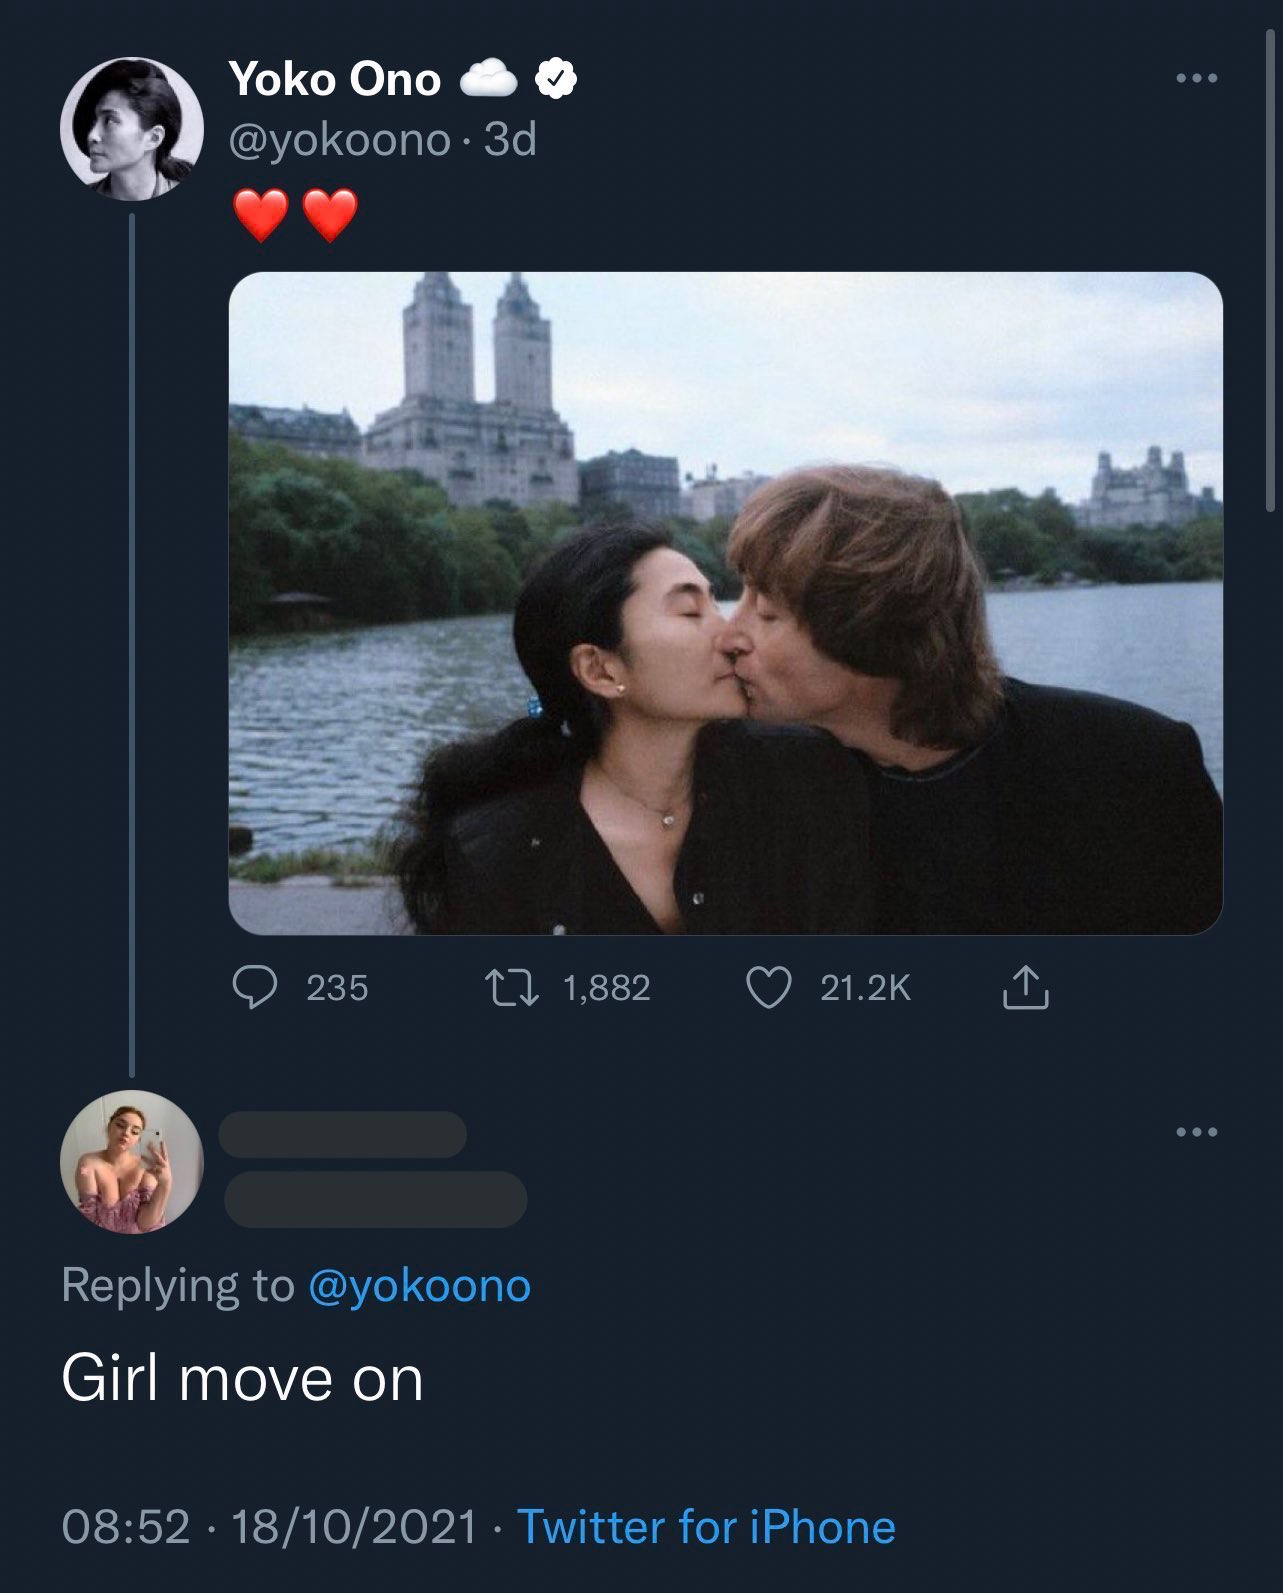Image resolution: width=1283 pixels, height=1593 pixels.
Task: Select the cloud emoji beside Yoko Ono's name
Action: pos(491,80)
